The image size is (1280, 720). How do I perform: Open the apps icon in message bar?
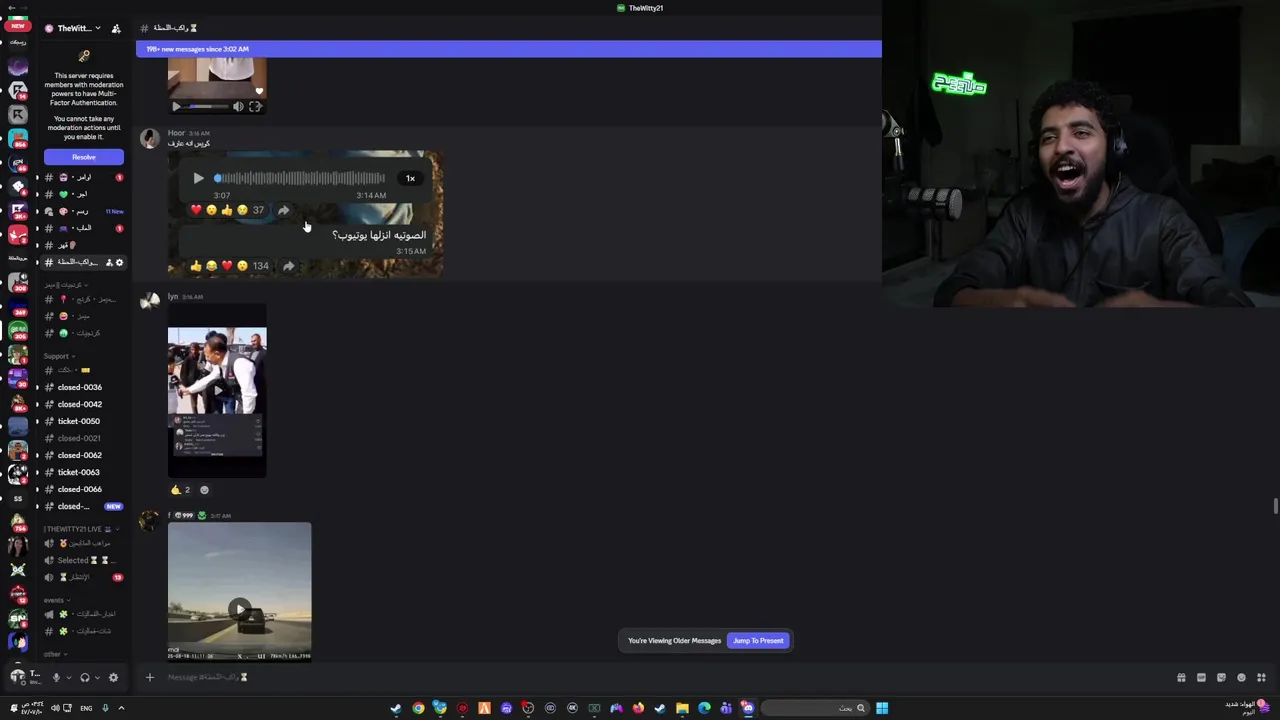pos(1261,677)
